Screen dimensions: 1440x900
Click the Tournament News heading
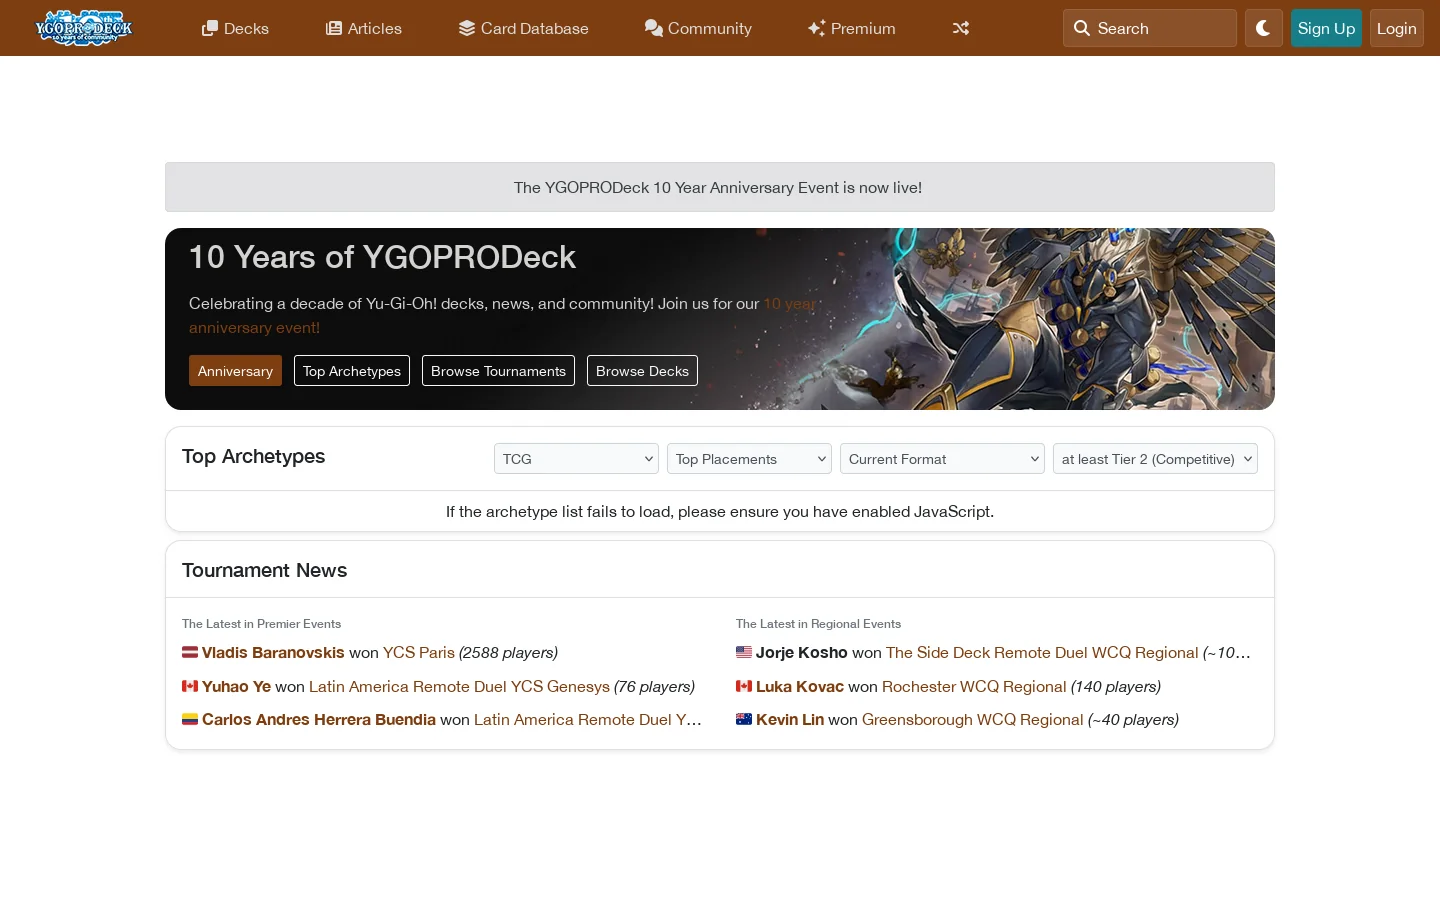pyautogui.click(x=265, y=570)
